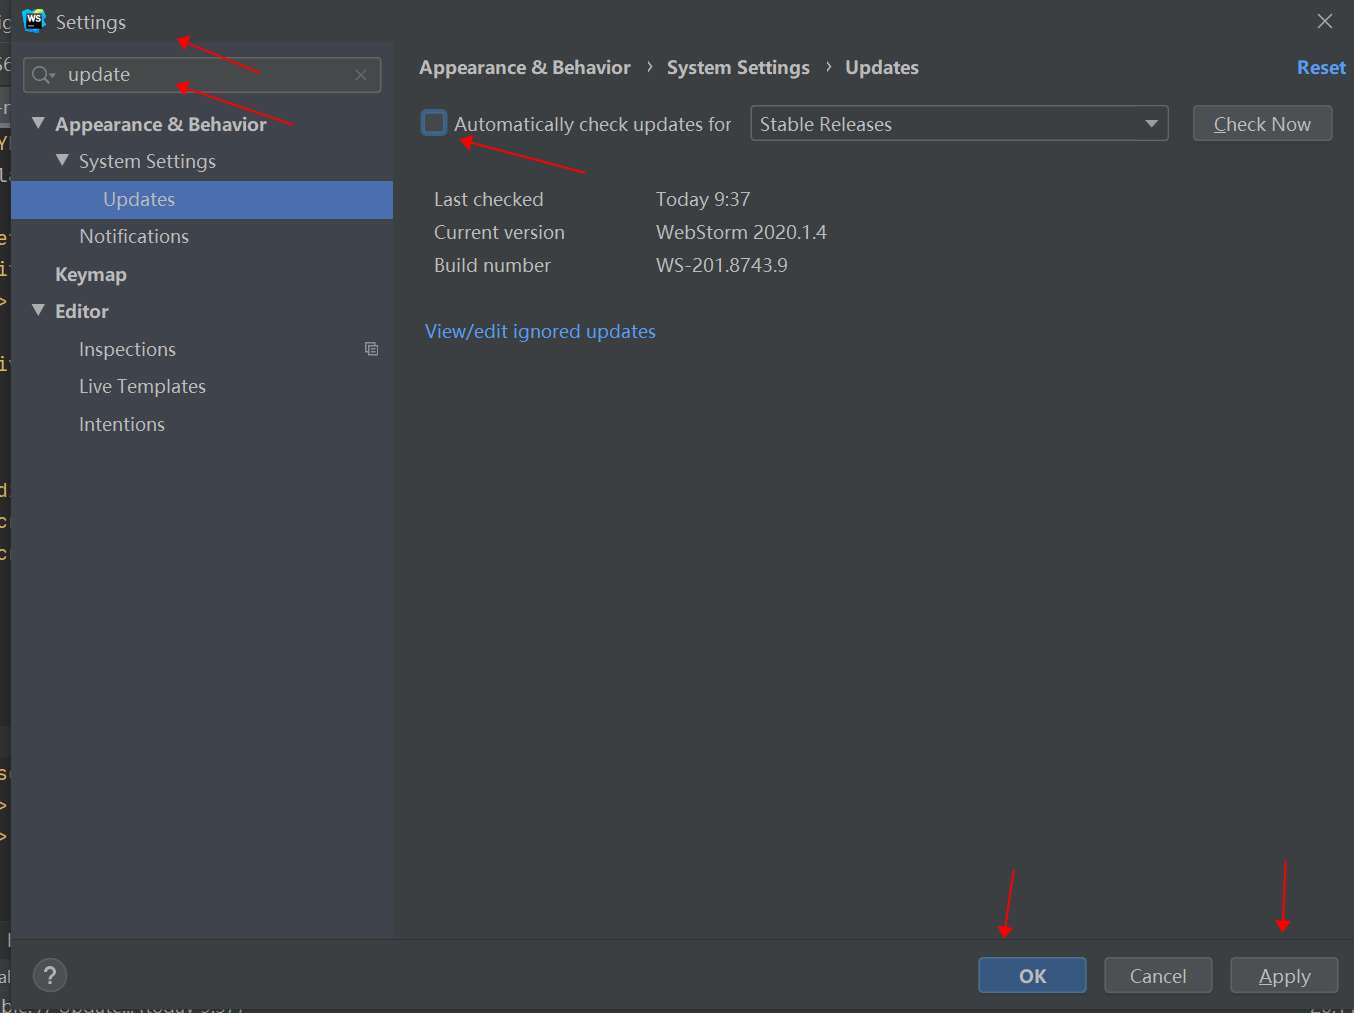Click System Settings in the breadcrumb
Viewport: 1354px width, 1013px height.
point(738,67)
